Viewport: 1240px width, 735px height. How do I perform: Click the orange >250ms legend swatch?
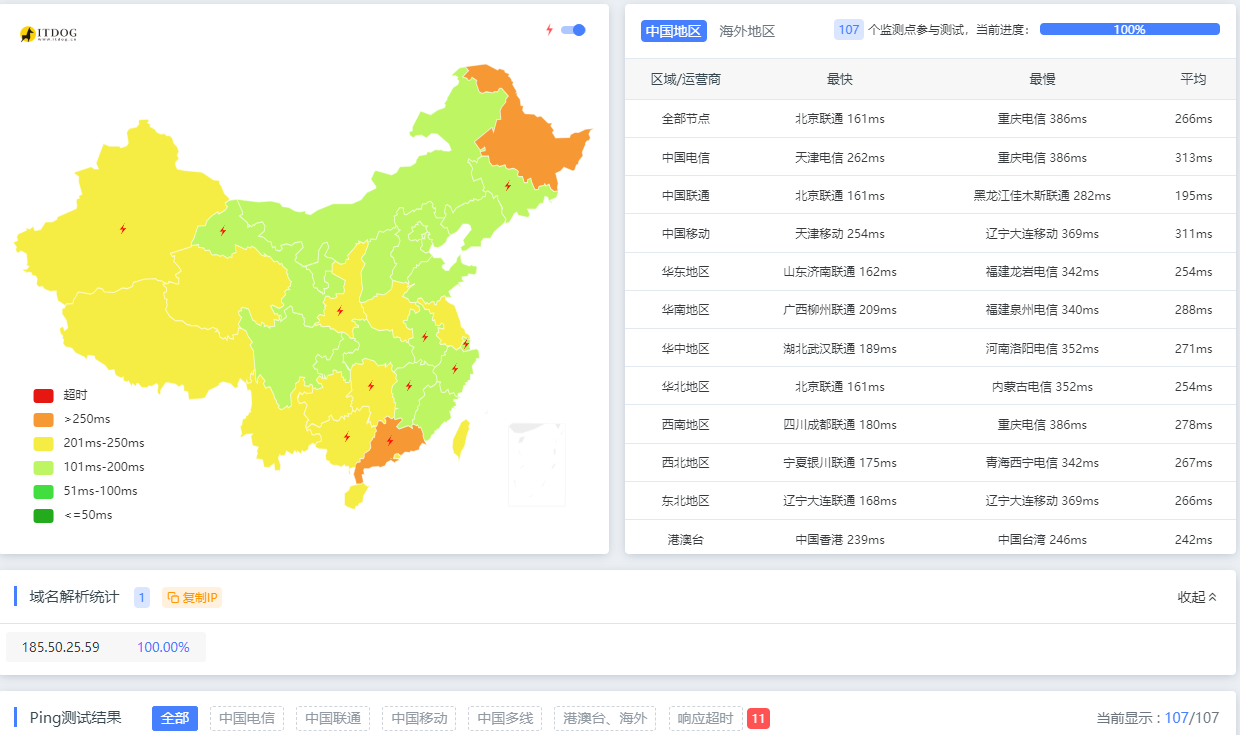pyautogui.click(x=43, y=419)
